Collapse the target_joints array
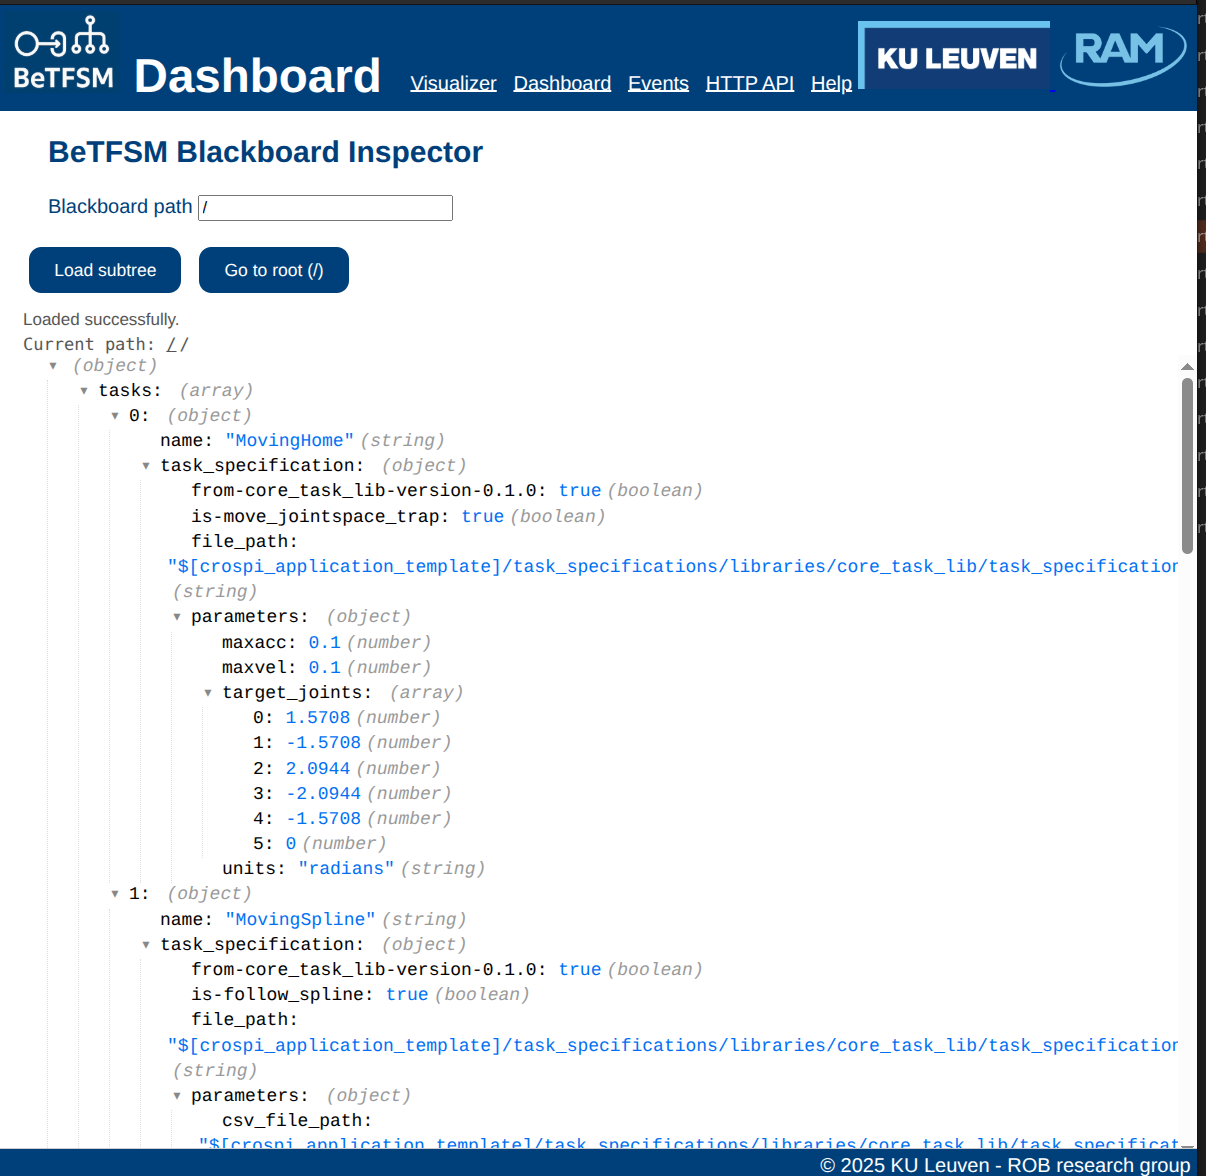The image size is (1206, 1176). click(208, 693)
